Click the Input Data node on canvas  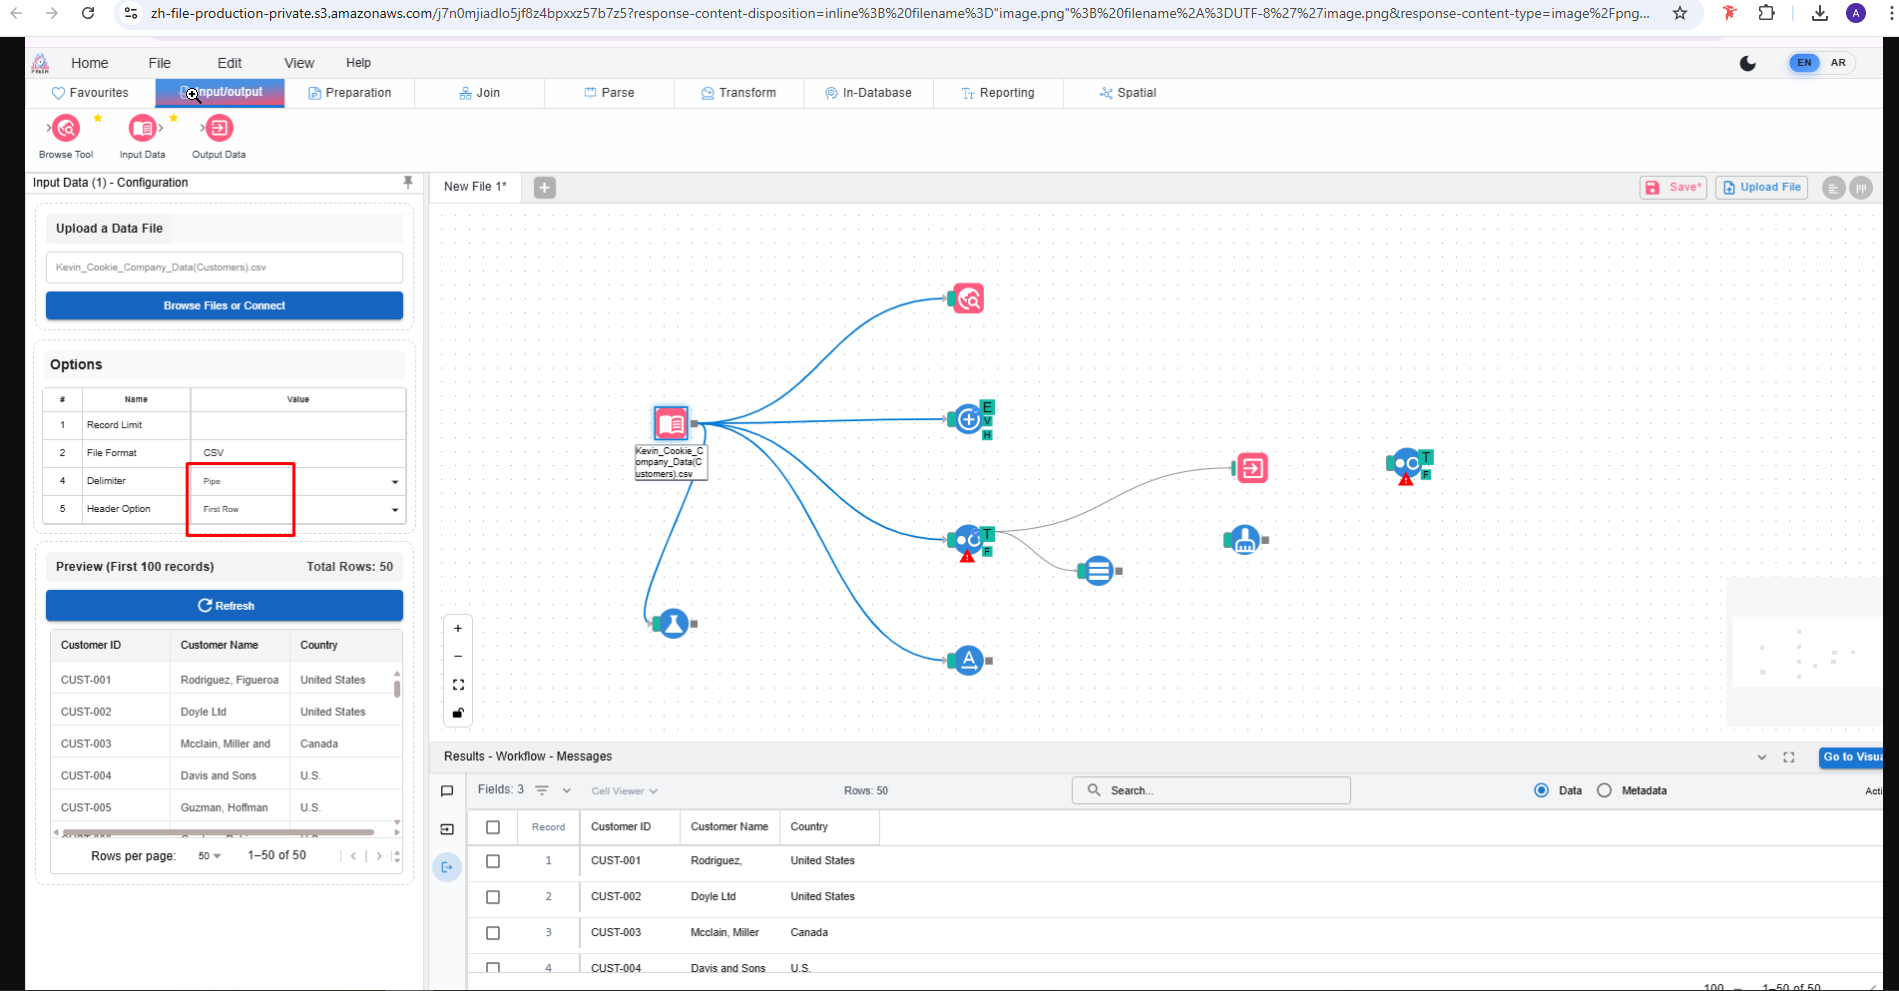coord(671,423)
